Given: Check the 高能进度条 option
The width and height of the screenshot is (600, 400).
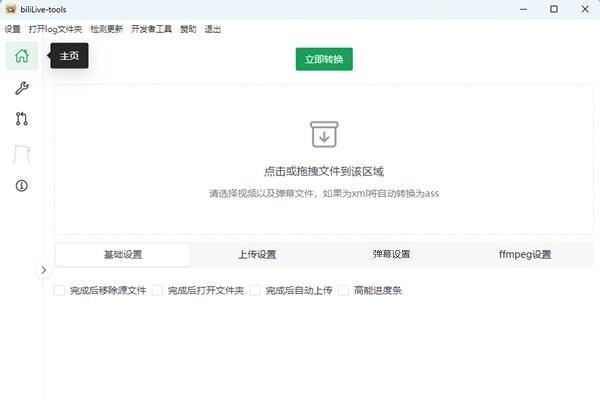Looking at the screenshot, I should [344, 290].
